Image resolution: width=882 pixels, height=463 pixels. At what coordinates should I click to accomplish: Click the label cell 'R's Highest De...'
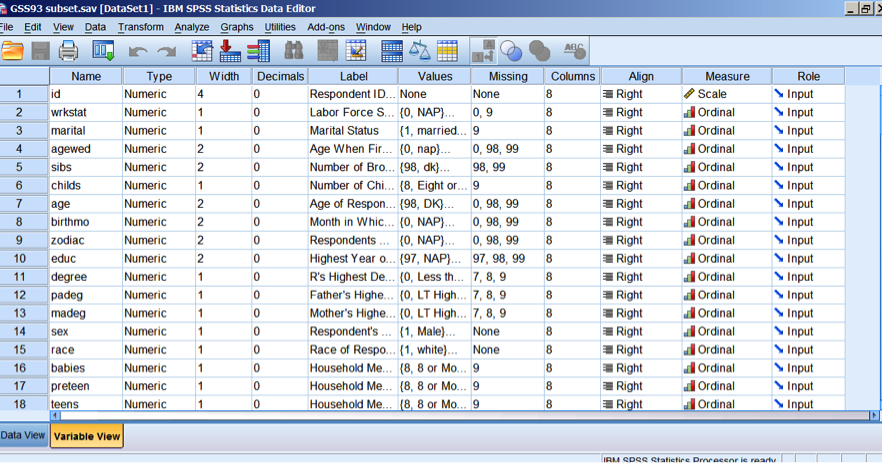[x=353, y=277]
